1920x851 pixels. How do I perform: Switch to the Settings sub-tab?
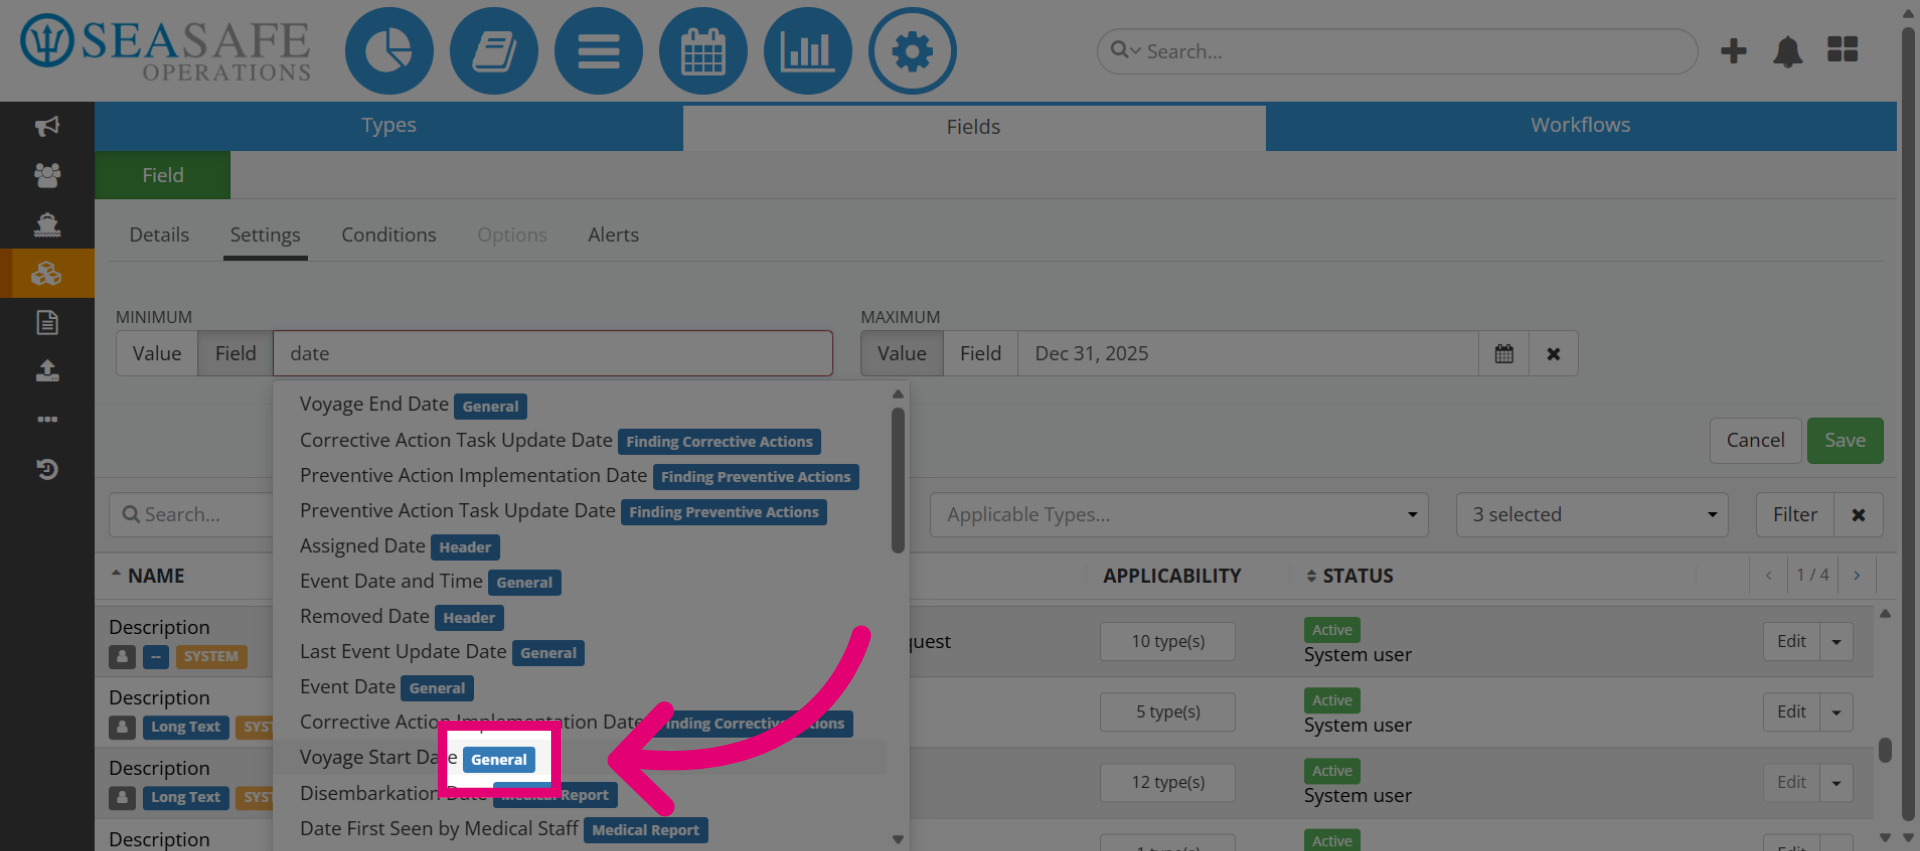[265, 235]
